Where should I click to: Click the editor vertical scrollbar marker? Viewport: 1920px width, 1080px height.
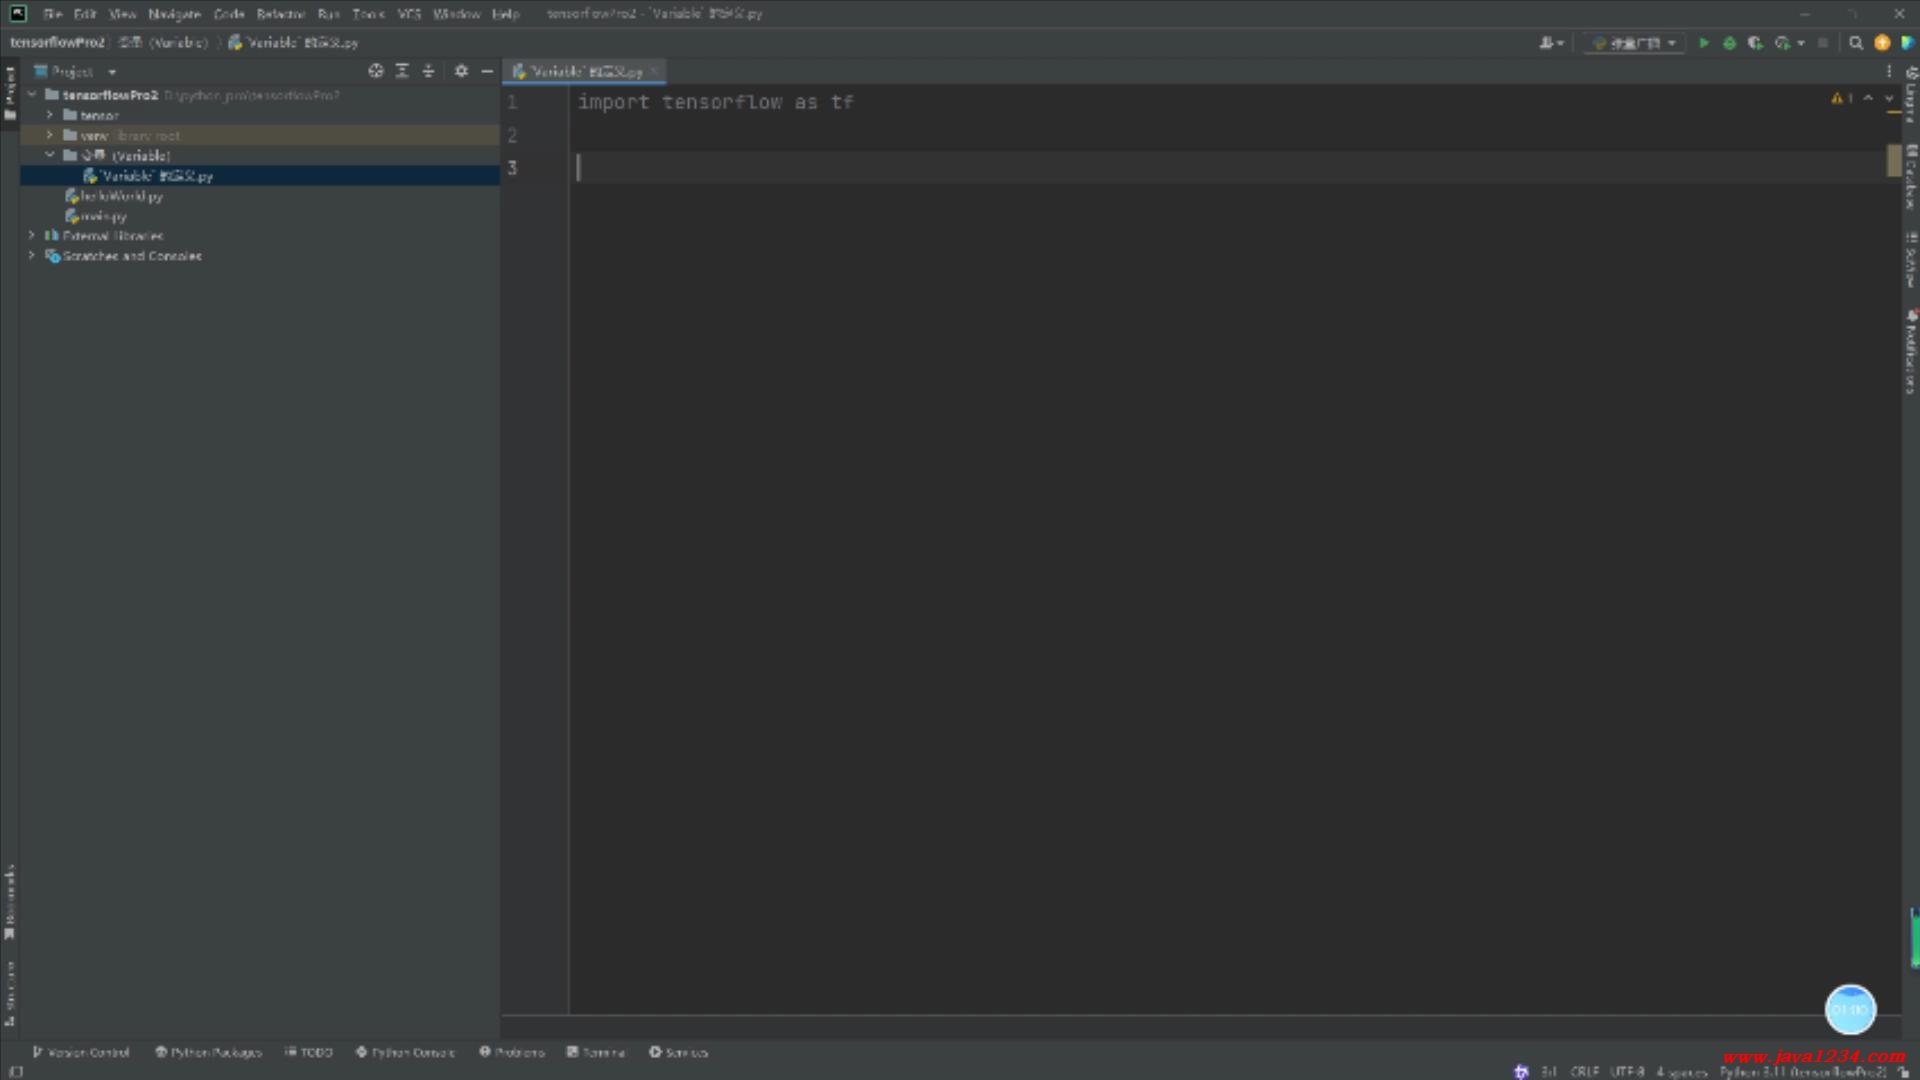pos(1894,161)
